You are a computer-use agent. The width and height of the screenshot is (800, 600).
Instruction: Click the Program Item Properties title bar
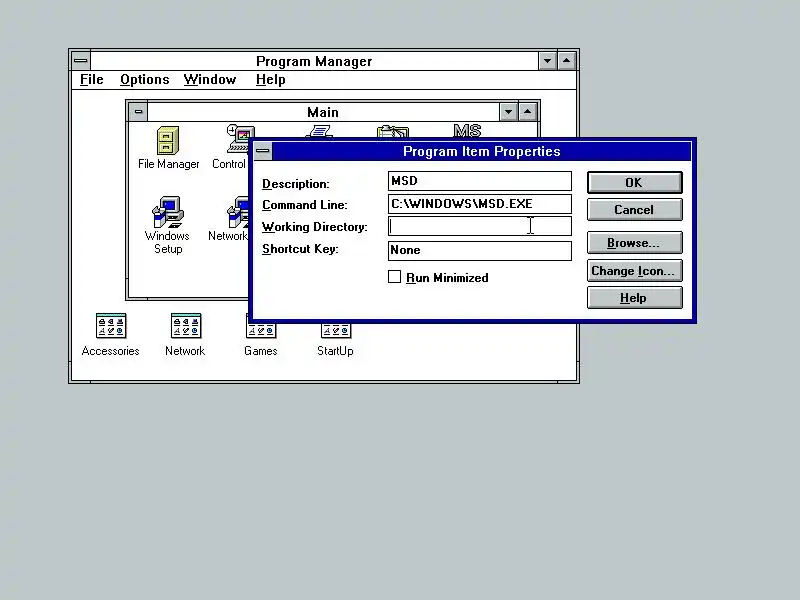click(x=482, y=151)
